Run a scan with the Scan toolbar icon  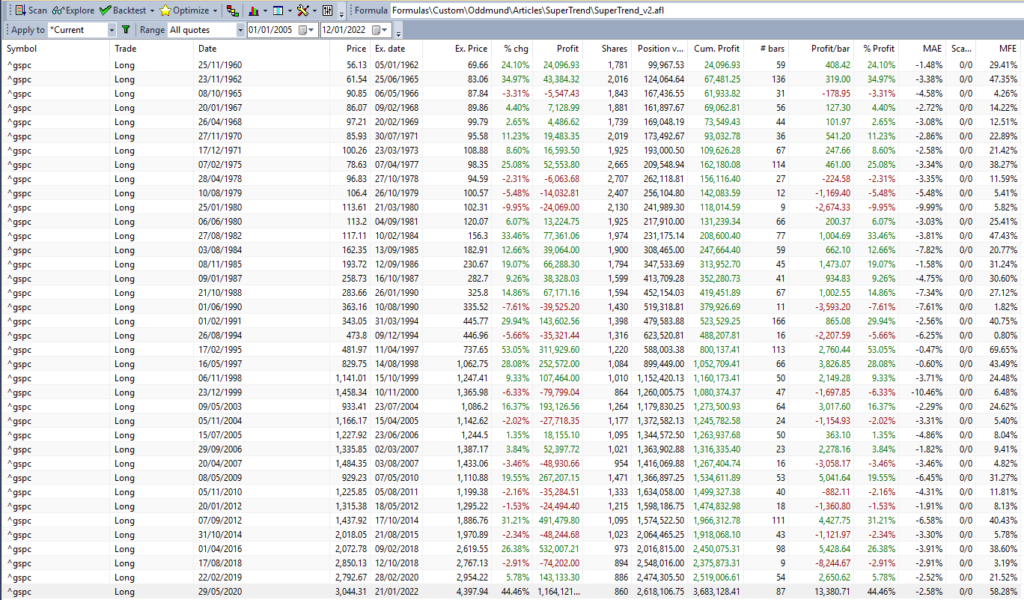click(x=20, y=10)
